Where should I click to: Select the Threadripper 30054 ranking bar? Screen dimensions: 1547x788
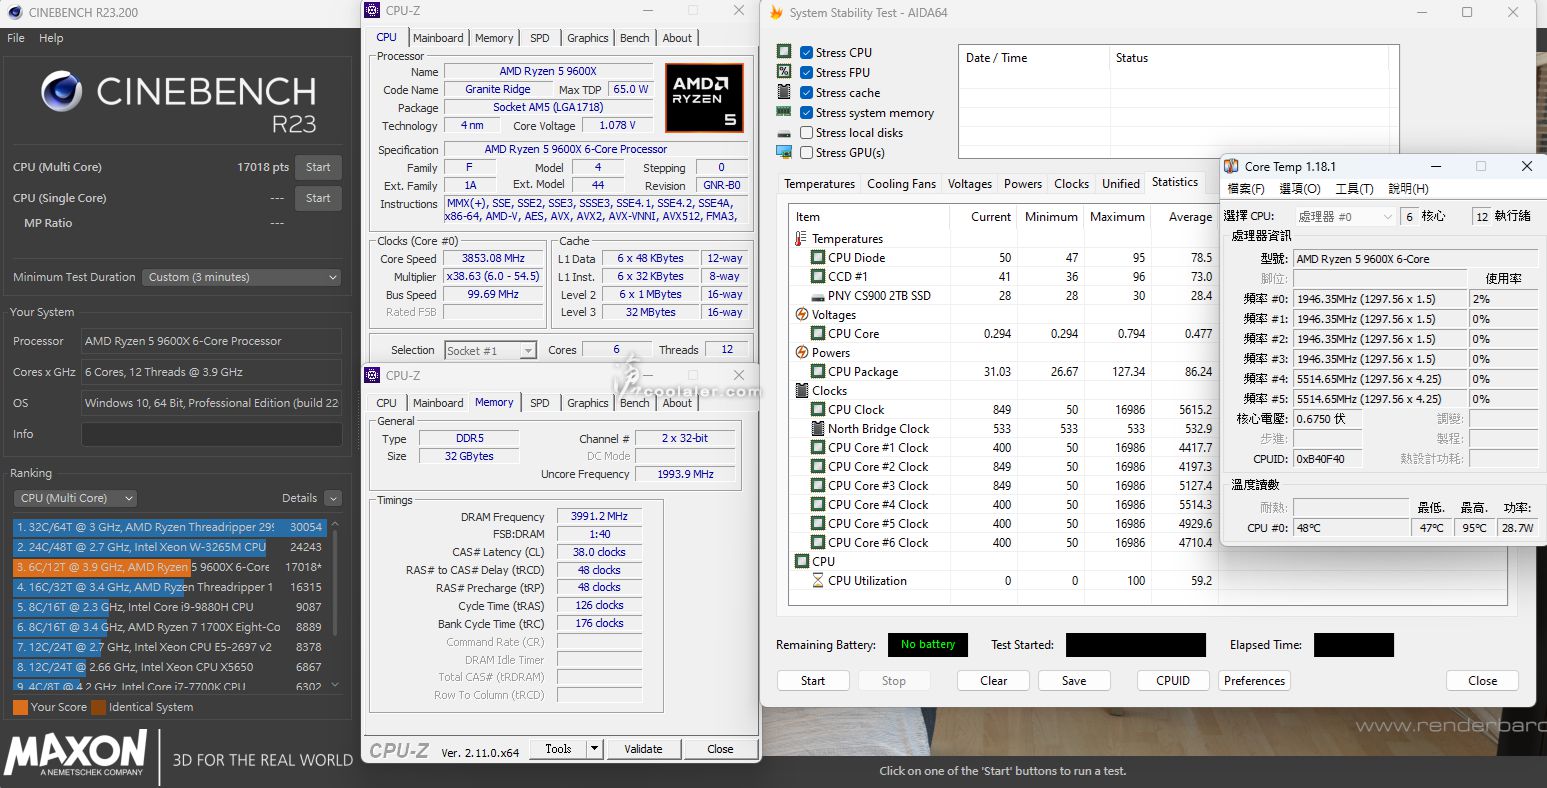[x=168, y=527]
